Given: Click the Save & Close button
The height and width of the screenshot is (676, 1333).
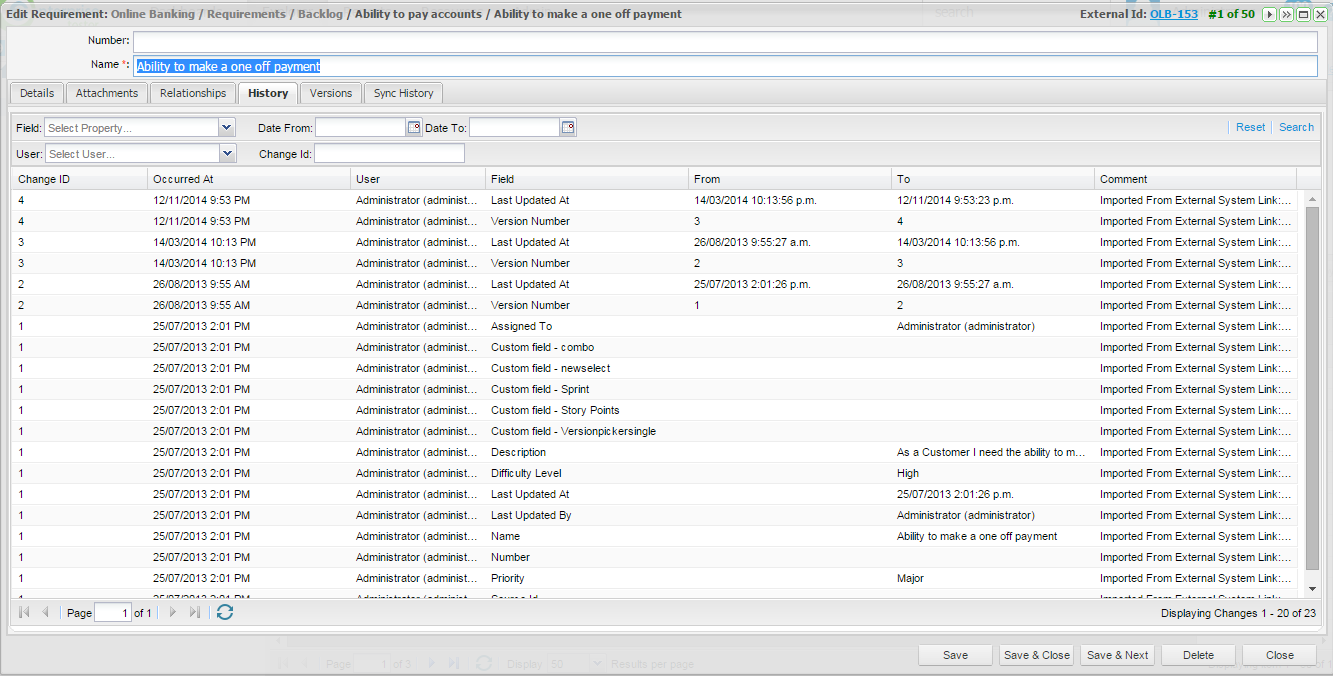Looking at the screenshot, I should tap(1036, 655).
